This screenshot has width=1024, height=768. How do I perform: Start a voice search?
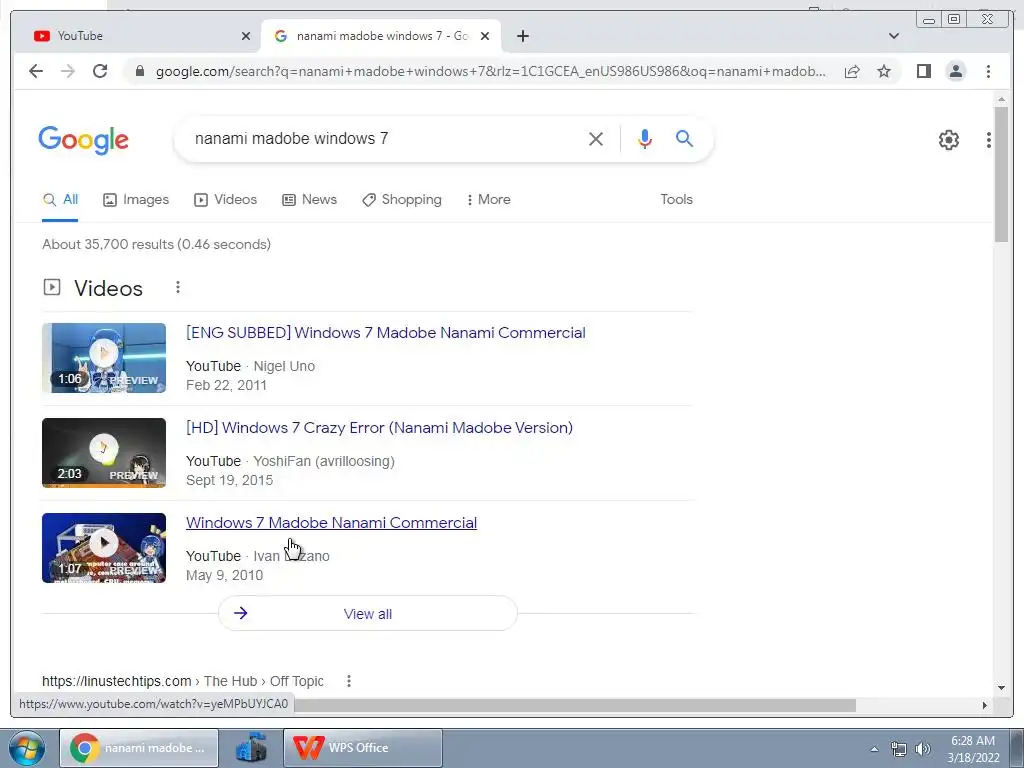[x=645, y=138]
